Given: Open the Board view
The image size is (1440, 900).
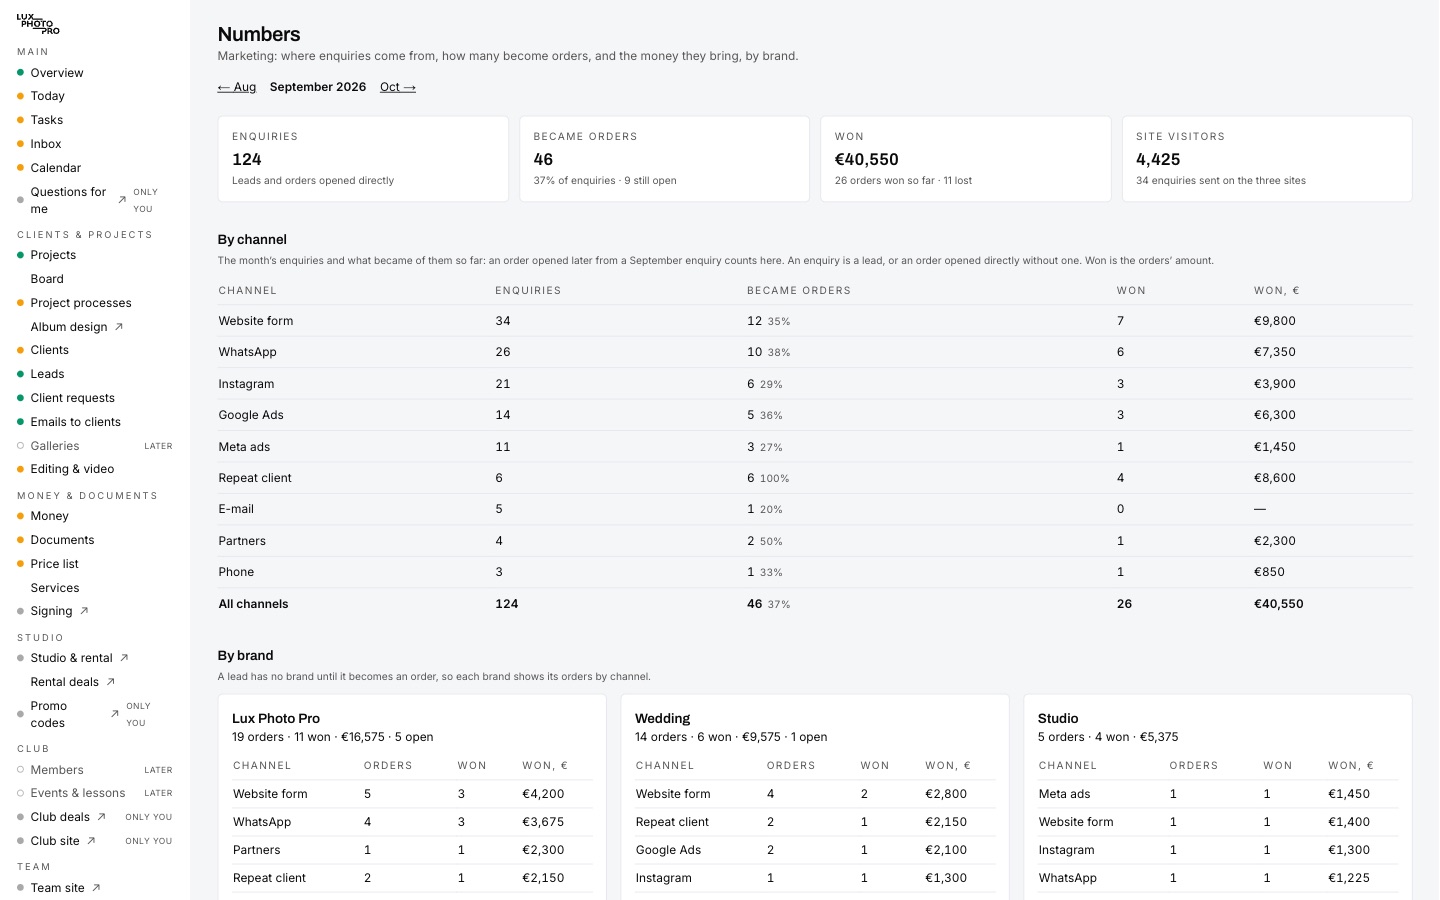Looking at the screenshot, I should (x=47, y=279).
